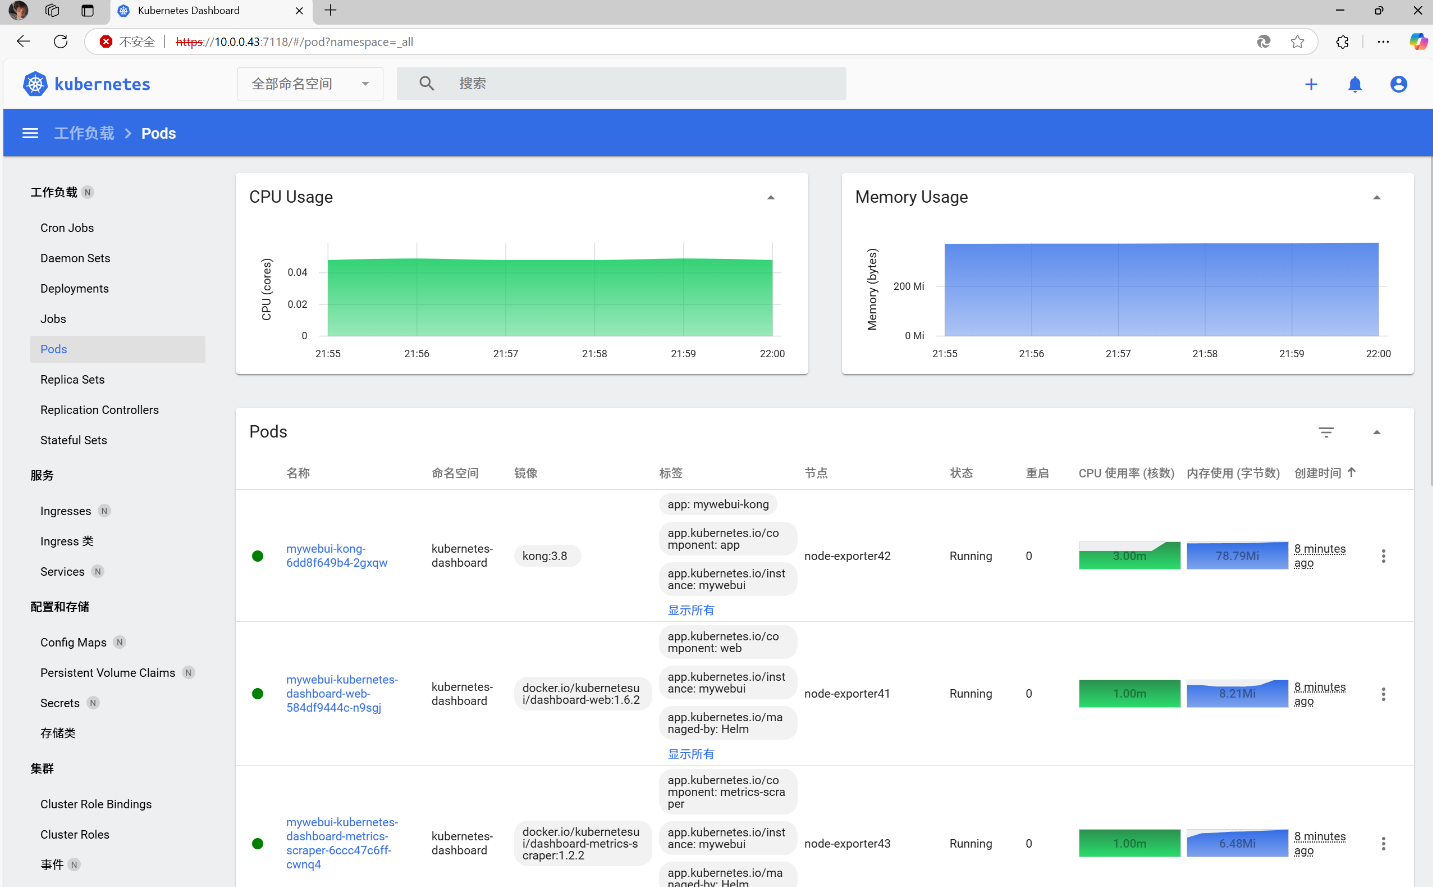This screenshot has width=1433, height=887.
Task: Click the Kubernetes logo icon
Action: tap(35, 84)
